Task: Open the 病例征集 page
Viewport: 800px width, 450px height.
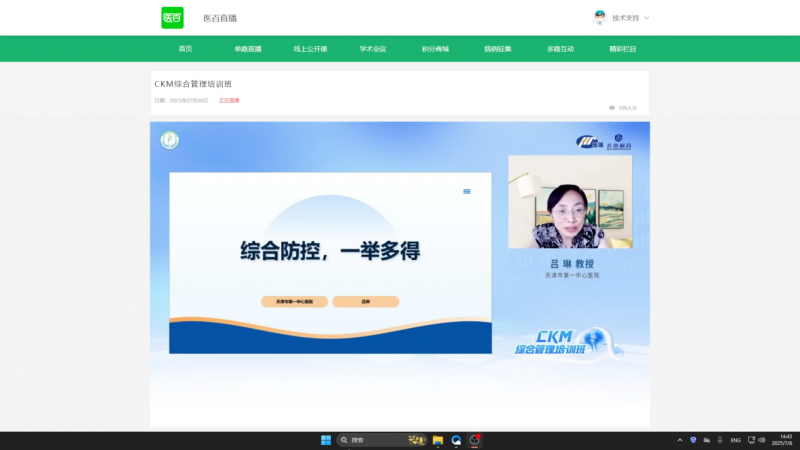Action: click(498, 49)
